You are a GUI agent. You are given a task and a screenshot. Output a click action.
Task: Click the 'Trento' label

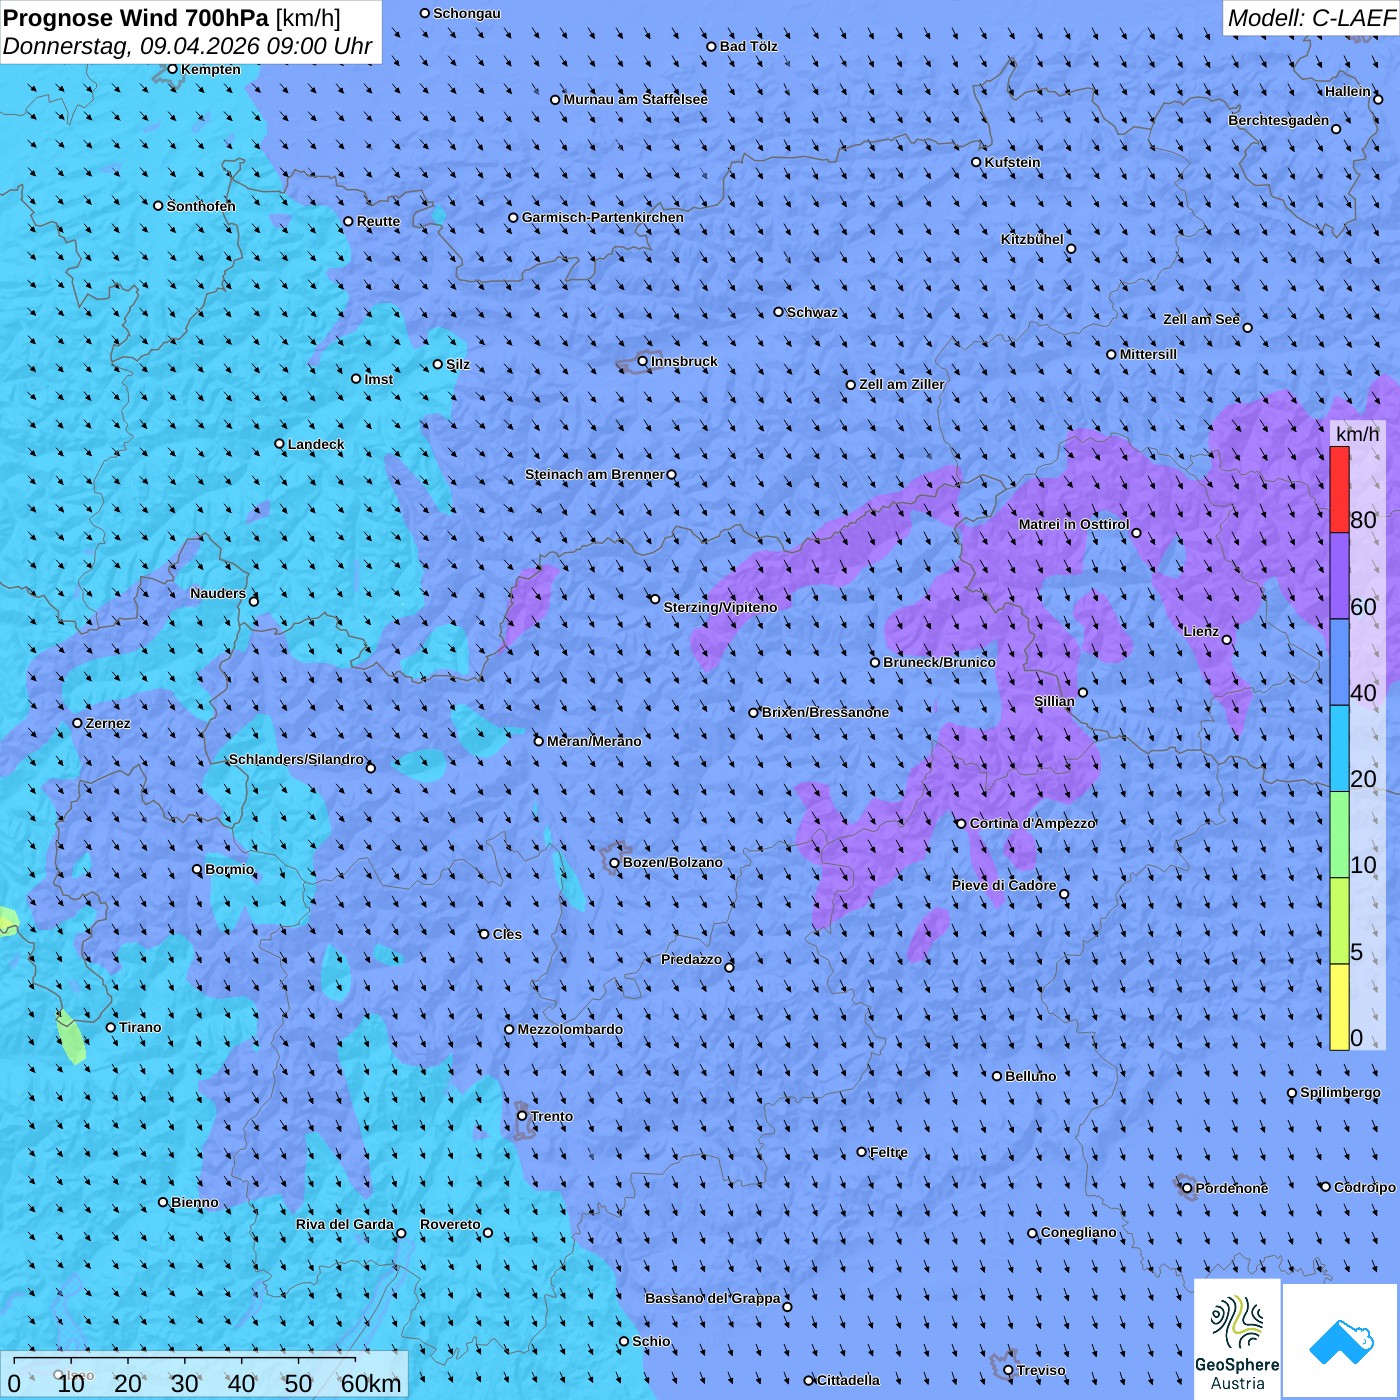point(552,1116)
